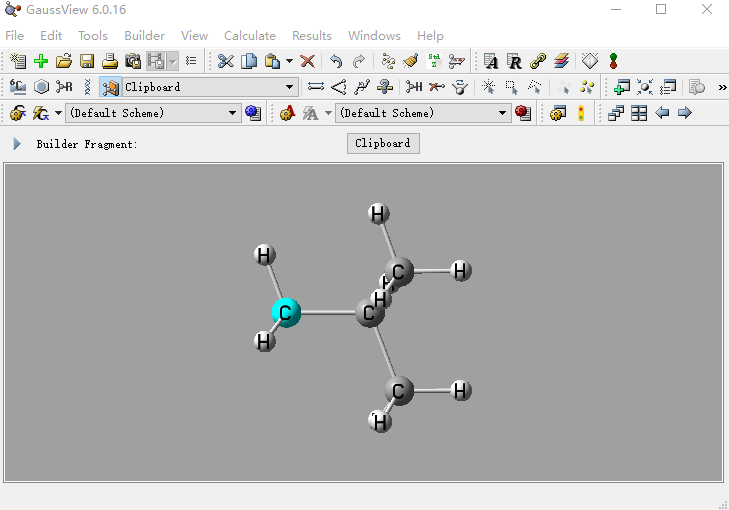Clean the structure with the broom icon
Screen dimensions: 729x510
(411, 61)
